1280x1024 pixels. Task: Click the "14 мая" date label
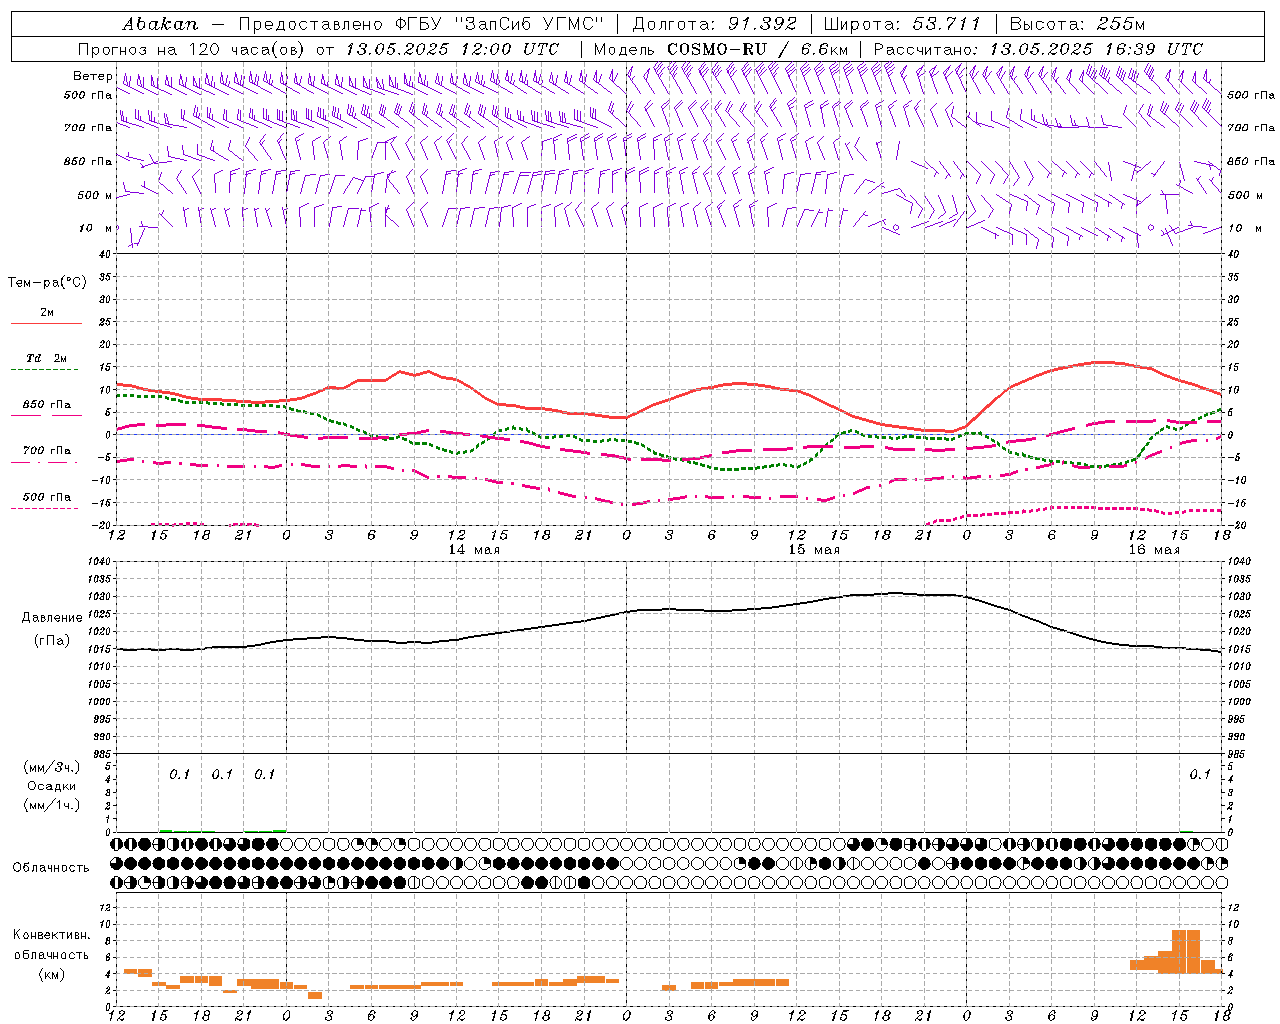(473, 550)
